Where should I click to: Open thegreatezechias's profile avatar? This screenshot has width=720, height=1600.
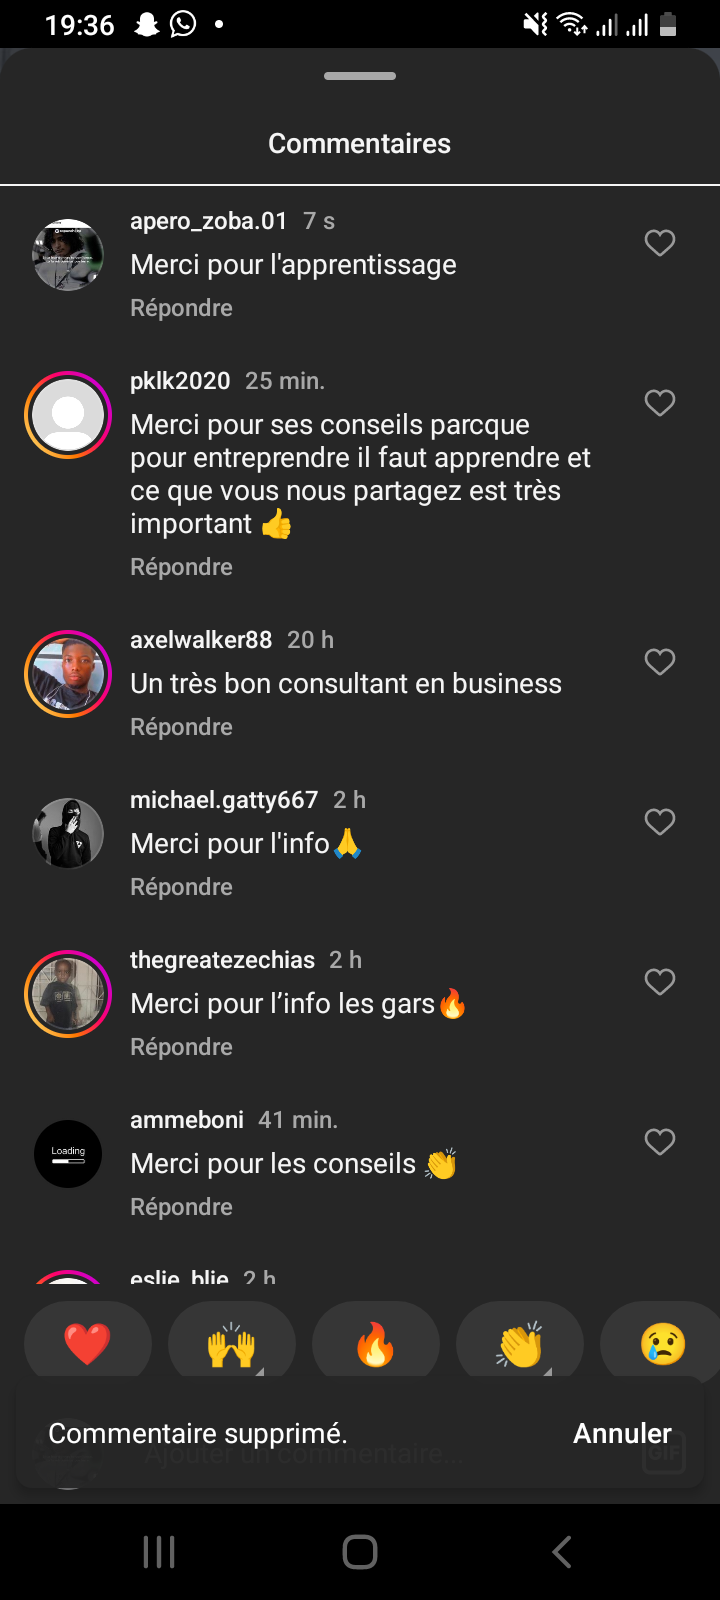(68, 994)
